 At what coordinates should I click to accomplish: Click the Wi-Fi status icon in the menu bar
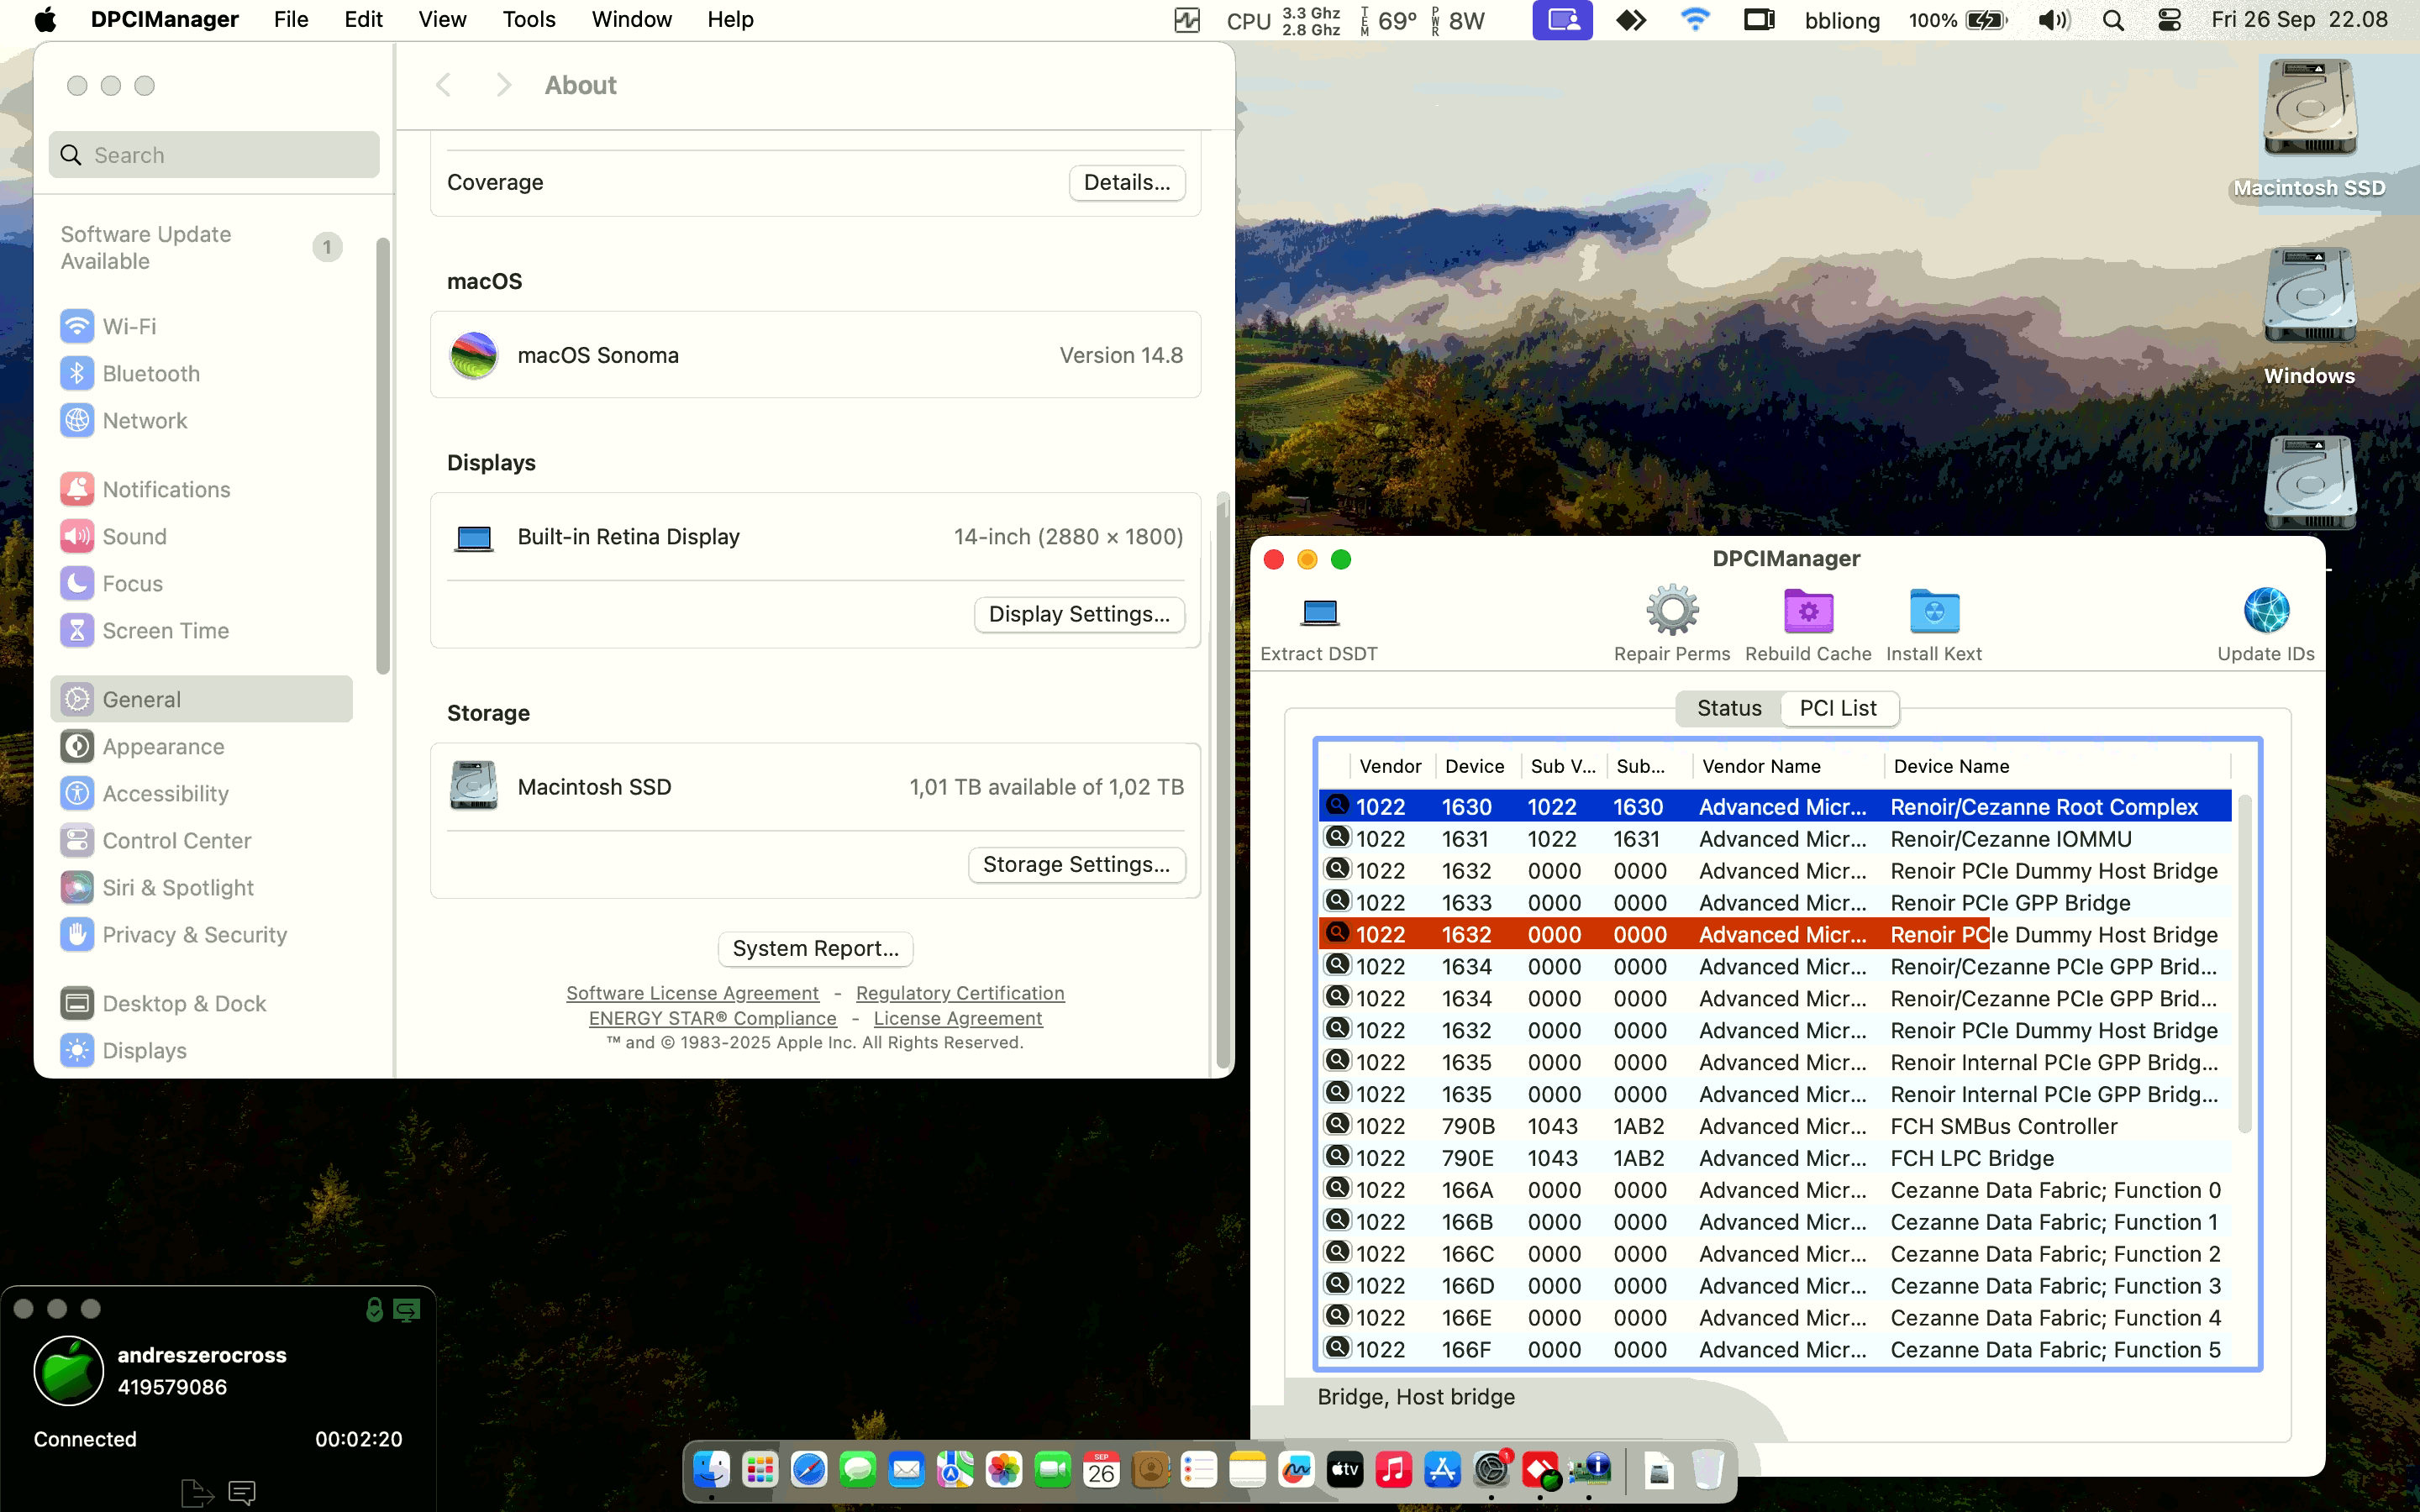[x=1695, y=20]
